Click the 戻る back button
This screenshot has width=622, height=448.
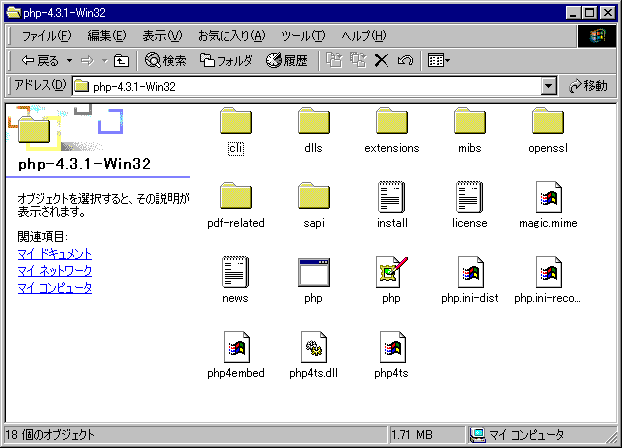(x=40, y=61)
